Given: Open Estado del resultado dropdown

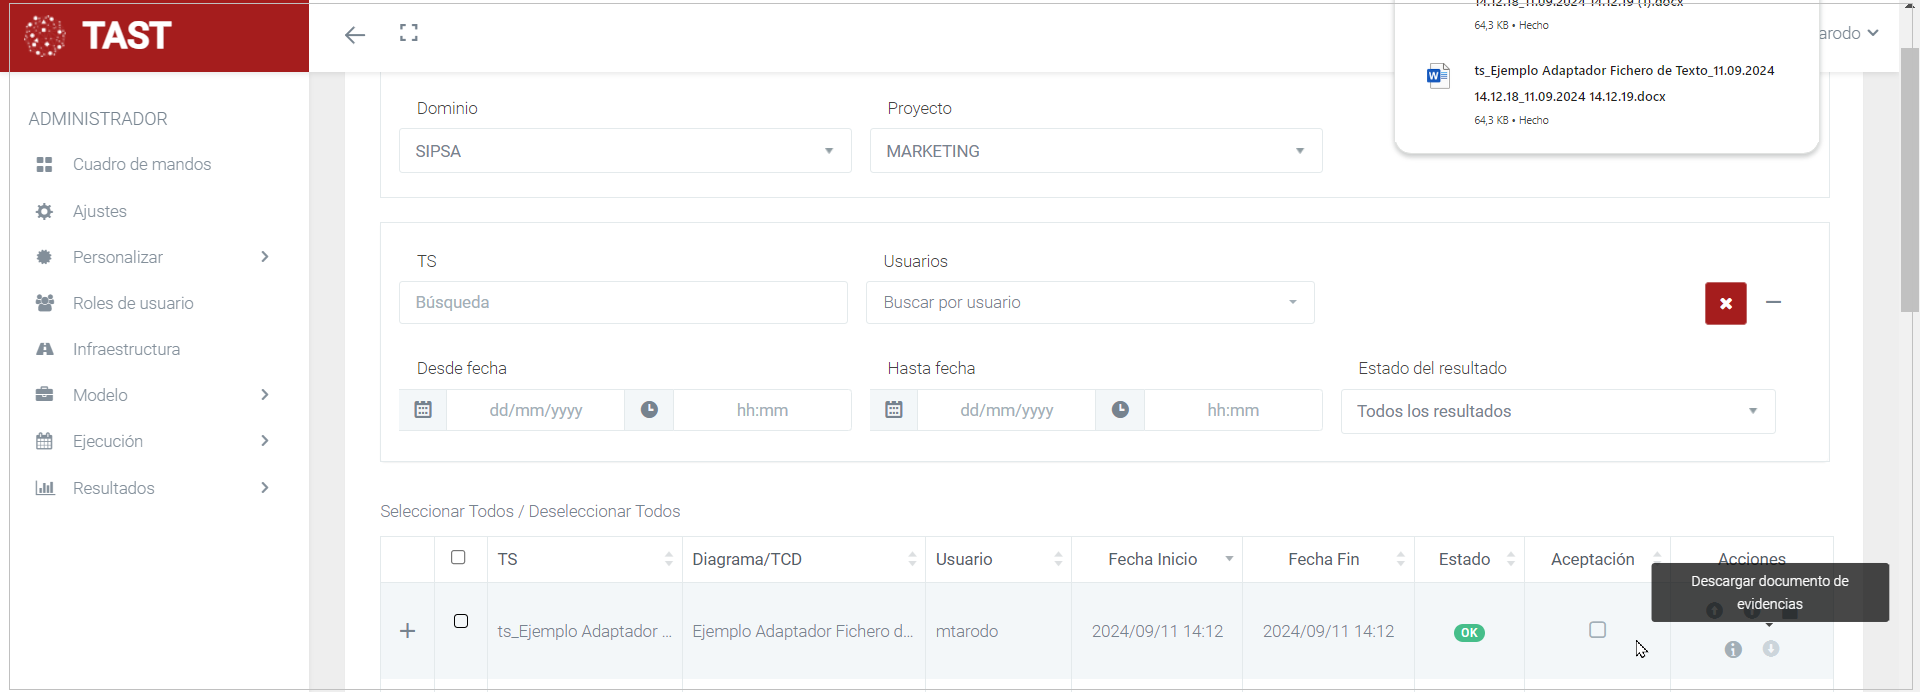Looking at the screenshot, I should coord(1557,411).
